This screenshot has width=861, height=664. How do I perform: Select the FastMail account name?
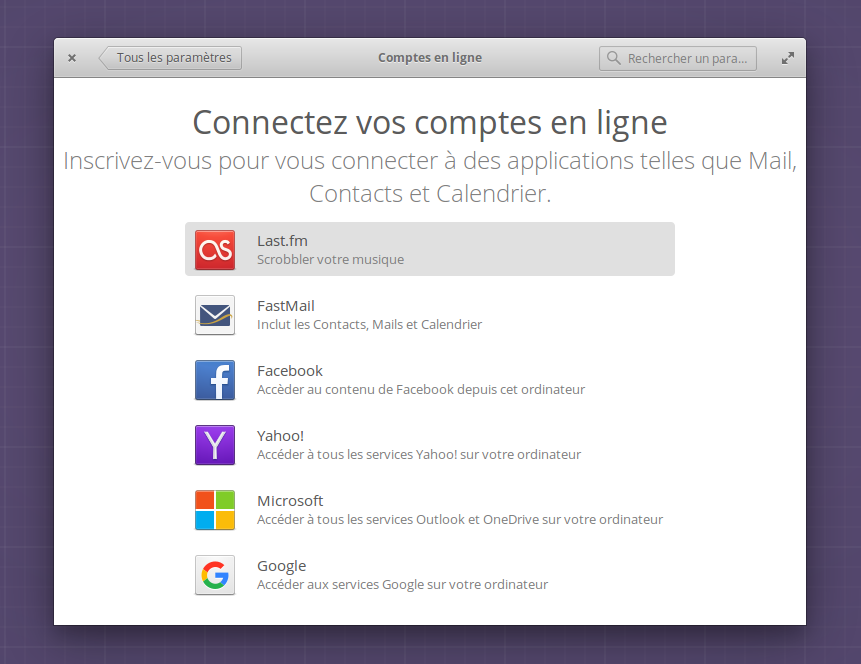pyautogui.click(x=286, y=306)
